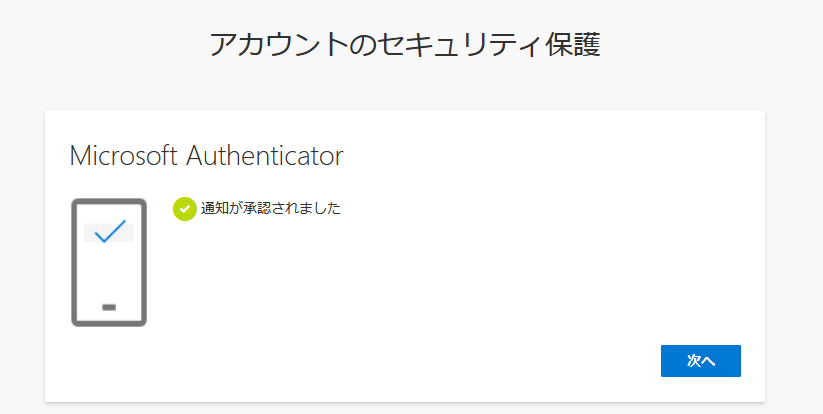Screen dimensions: 823x414
Task: Click the phone illustration's top bezel
Action: click(109, 201)
